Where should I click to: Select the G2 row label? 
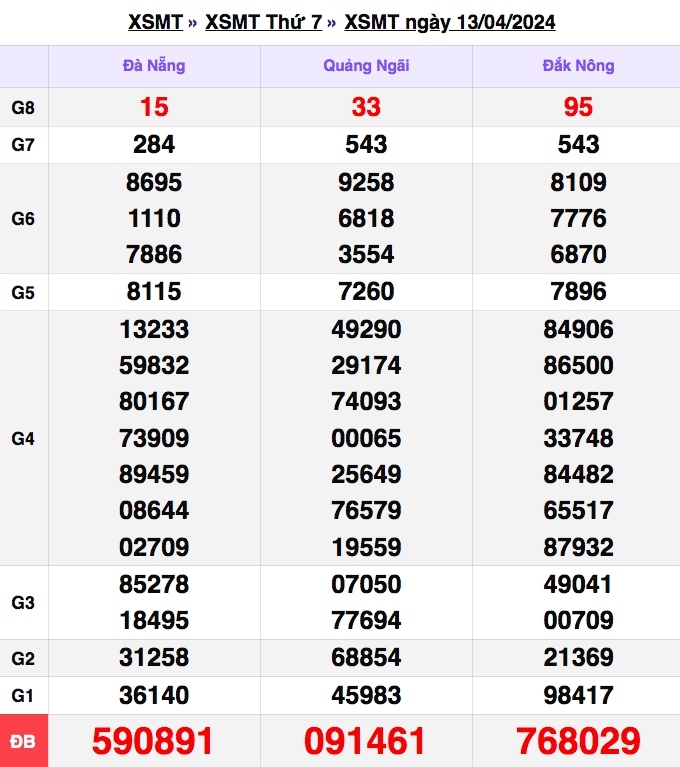click(23, 658)
